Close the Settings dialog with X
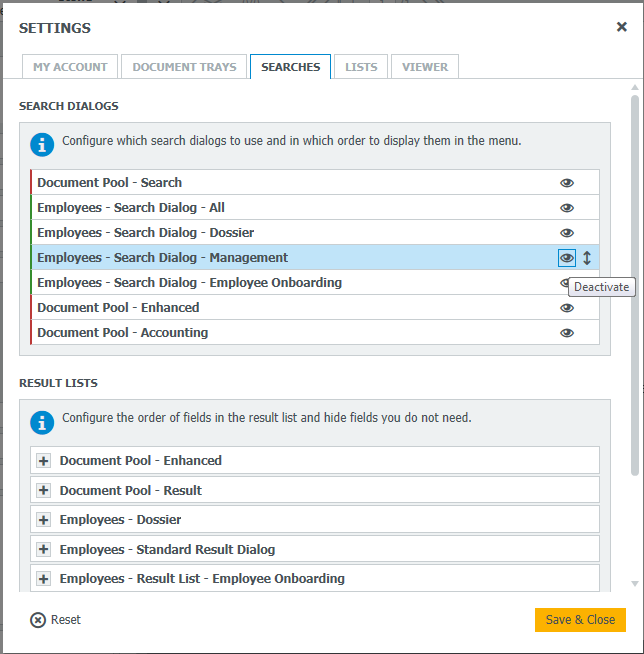 [621, 27]
